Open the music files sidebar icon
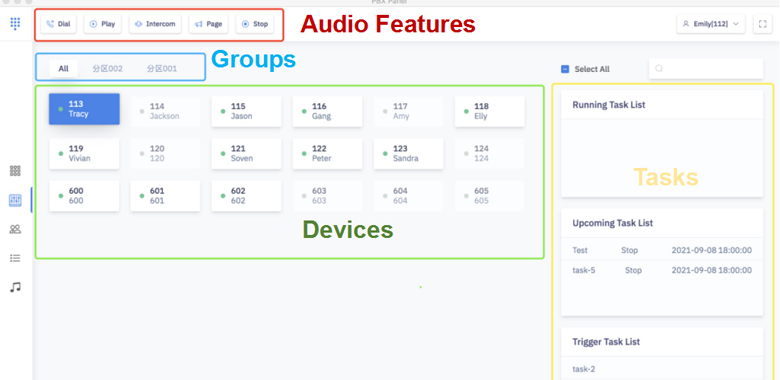 pos(15,287)
